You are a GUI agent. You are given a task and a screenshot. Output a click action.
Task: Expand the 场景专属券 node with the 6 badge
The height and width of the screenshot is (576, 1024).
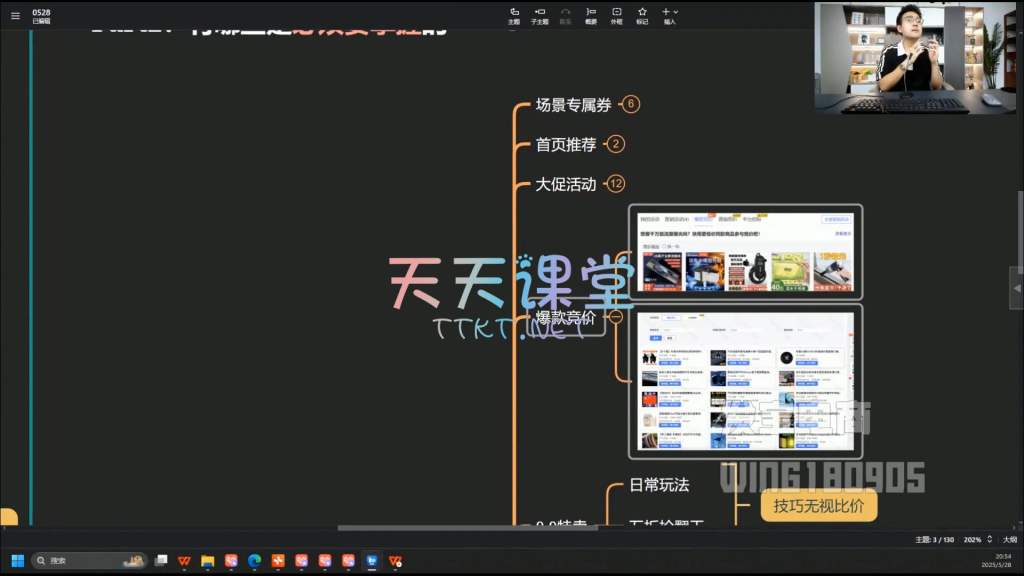click(x=630, y=104)
